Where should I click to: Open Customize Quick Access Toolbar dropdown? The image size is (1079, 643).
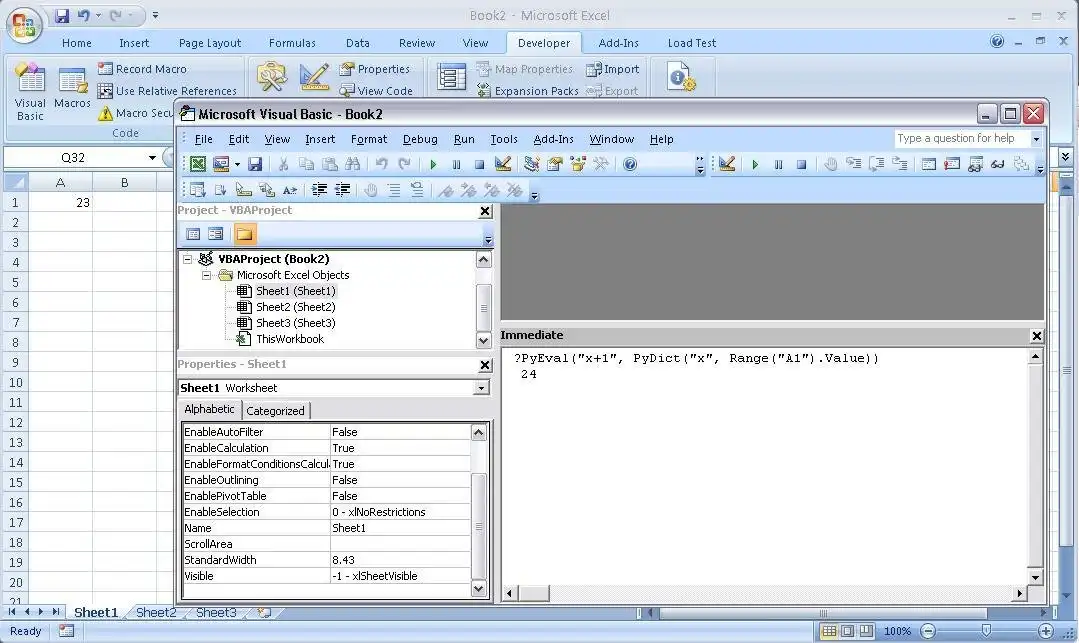pos(156,15)
